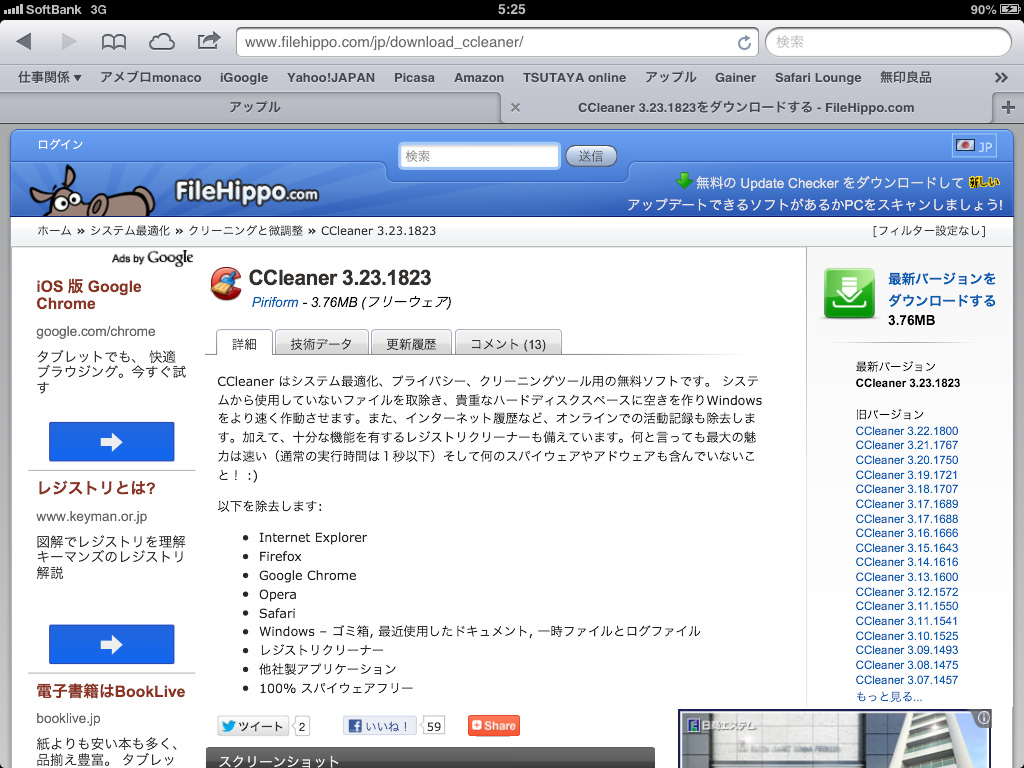
Task: Open the iGoogle bookmark
Action: point(244,77)
